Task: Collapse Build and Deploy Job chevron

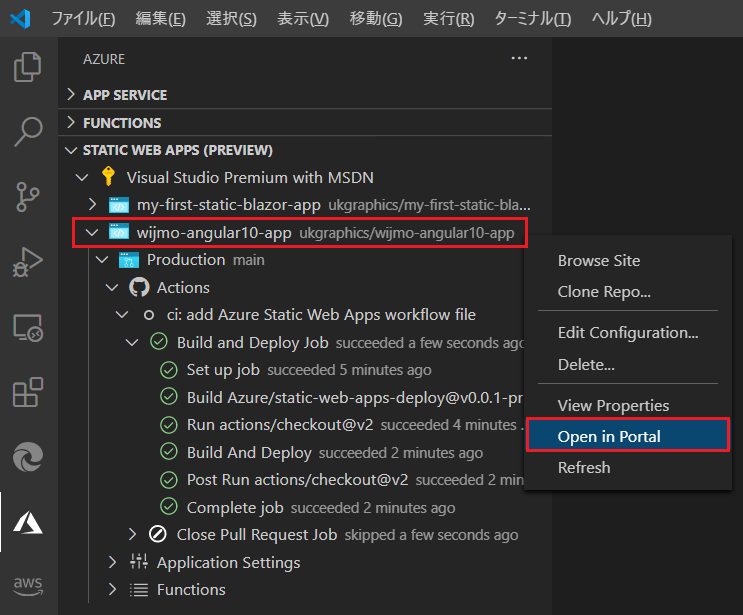Action: click(132, 342)
